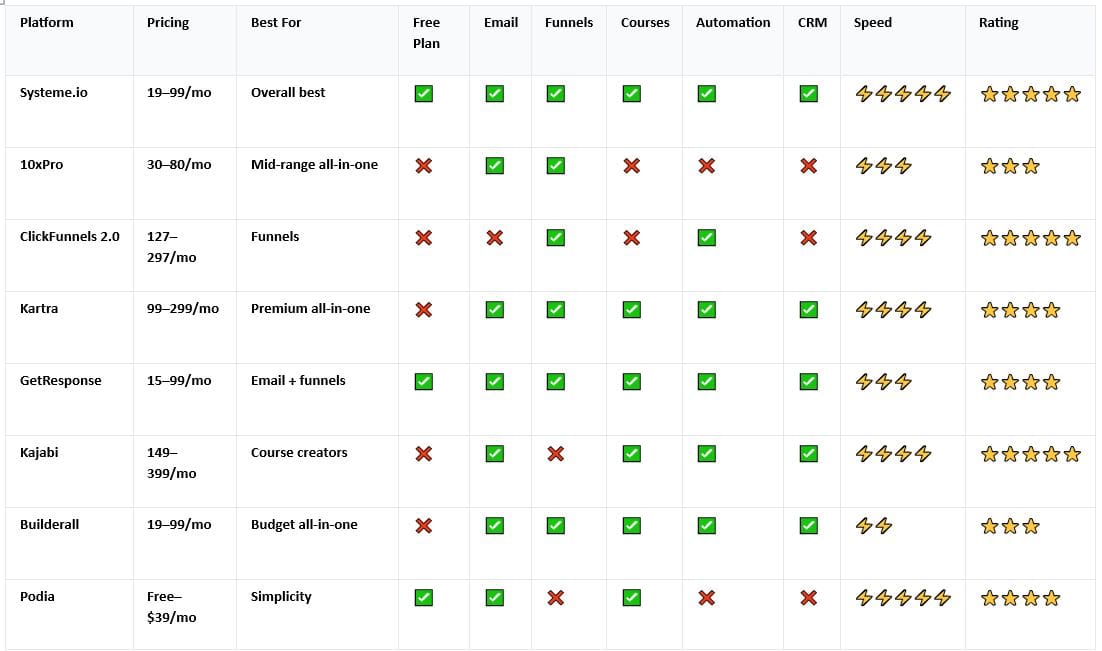The image size is (1102, 651).
Task: Click Builderall's two lightning bolts speed
Action: (874, 526)
